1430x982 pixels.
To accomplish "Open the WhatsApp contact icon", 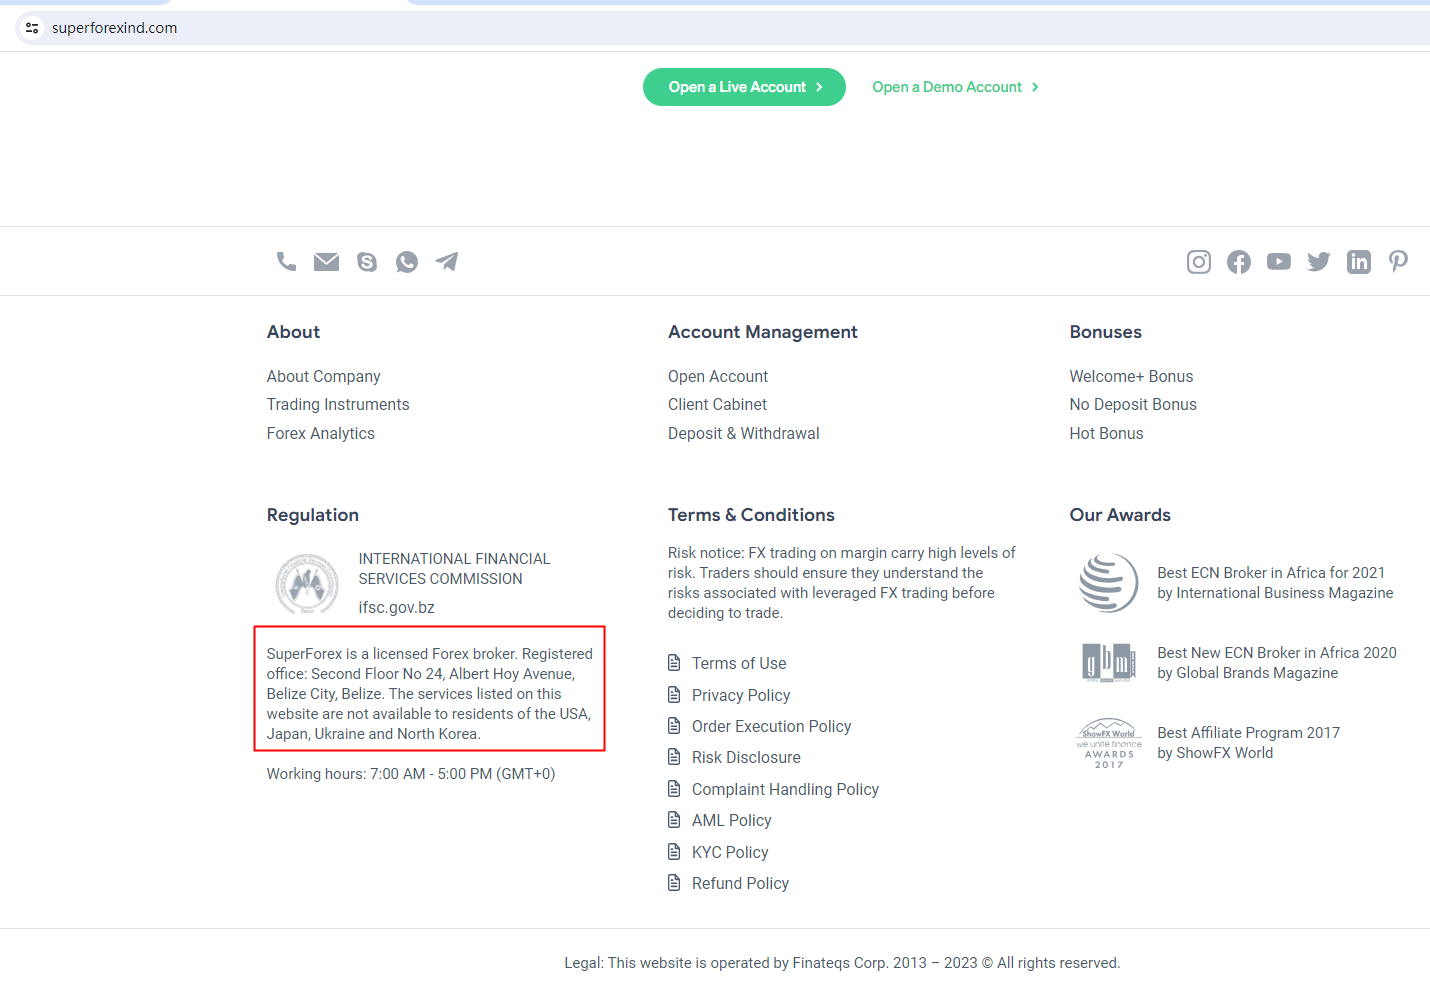I will pos(407,262).
